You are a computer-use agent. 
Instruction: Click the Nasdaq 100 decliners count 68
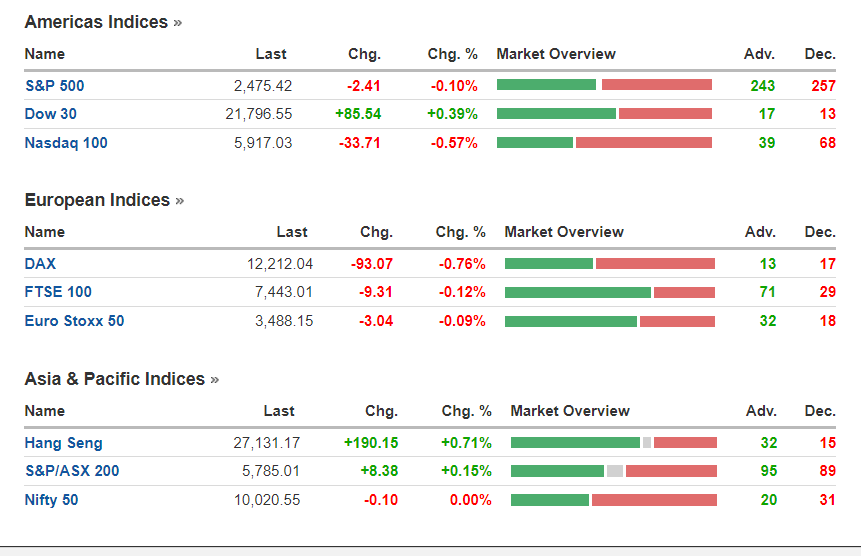pos(826,143)
